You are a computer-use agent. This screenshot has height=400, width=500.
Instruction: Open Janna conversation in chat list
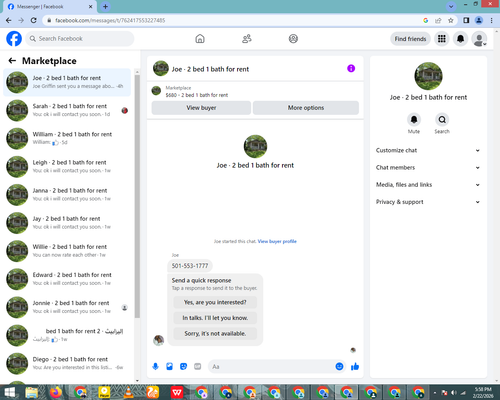pos(67,195)
